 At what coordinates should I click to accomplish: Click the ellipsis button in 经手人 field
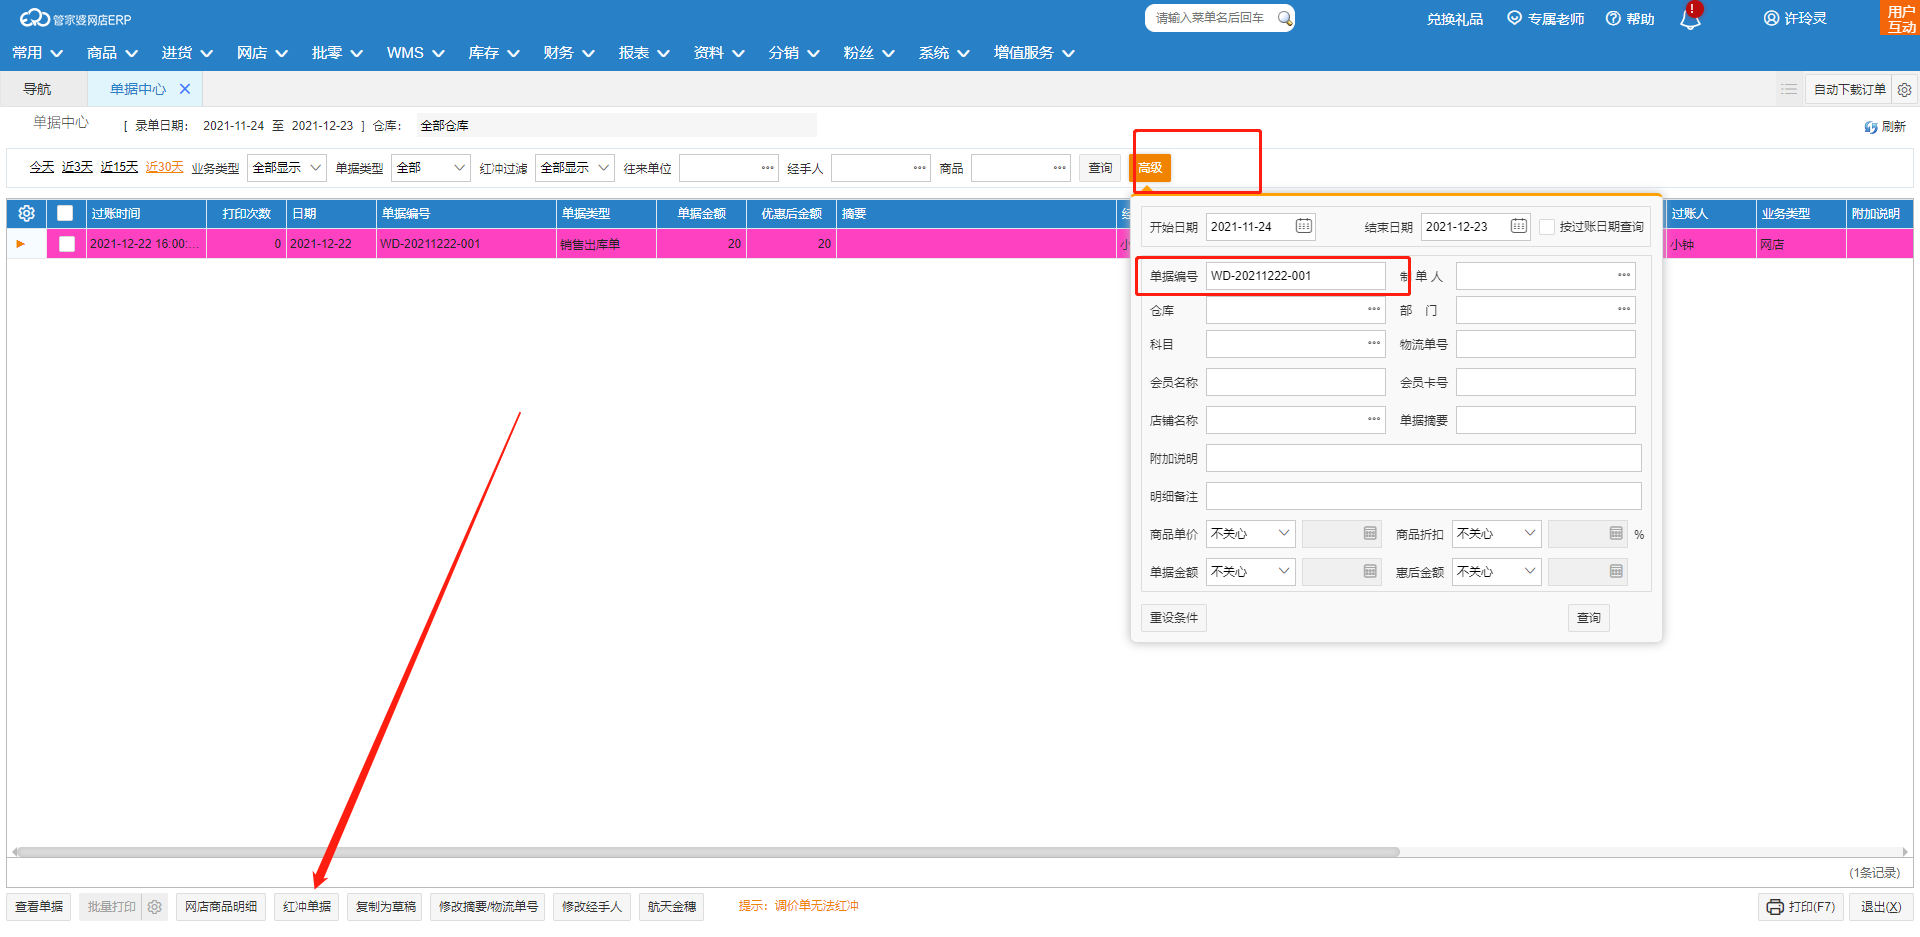click(920, 168)
